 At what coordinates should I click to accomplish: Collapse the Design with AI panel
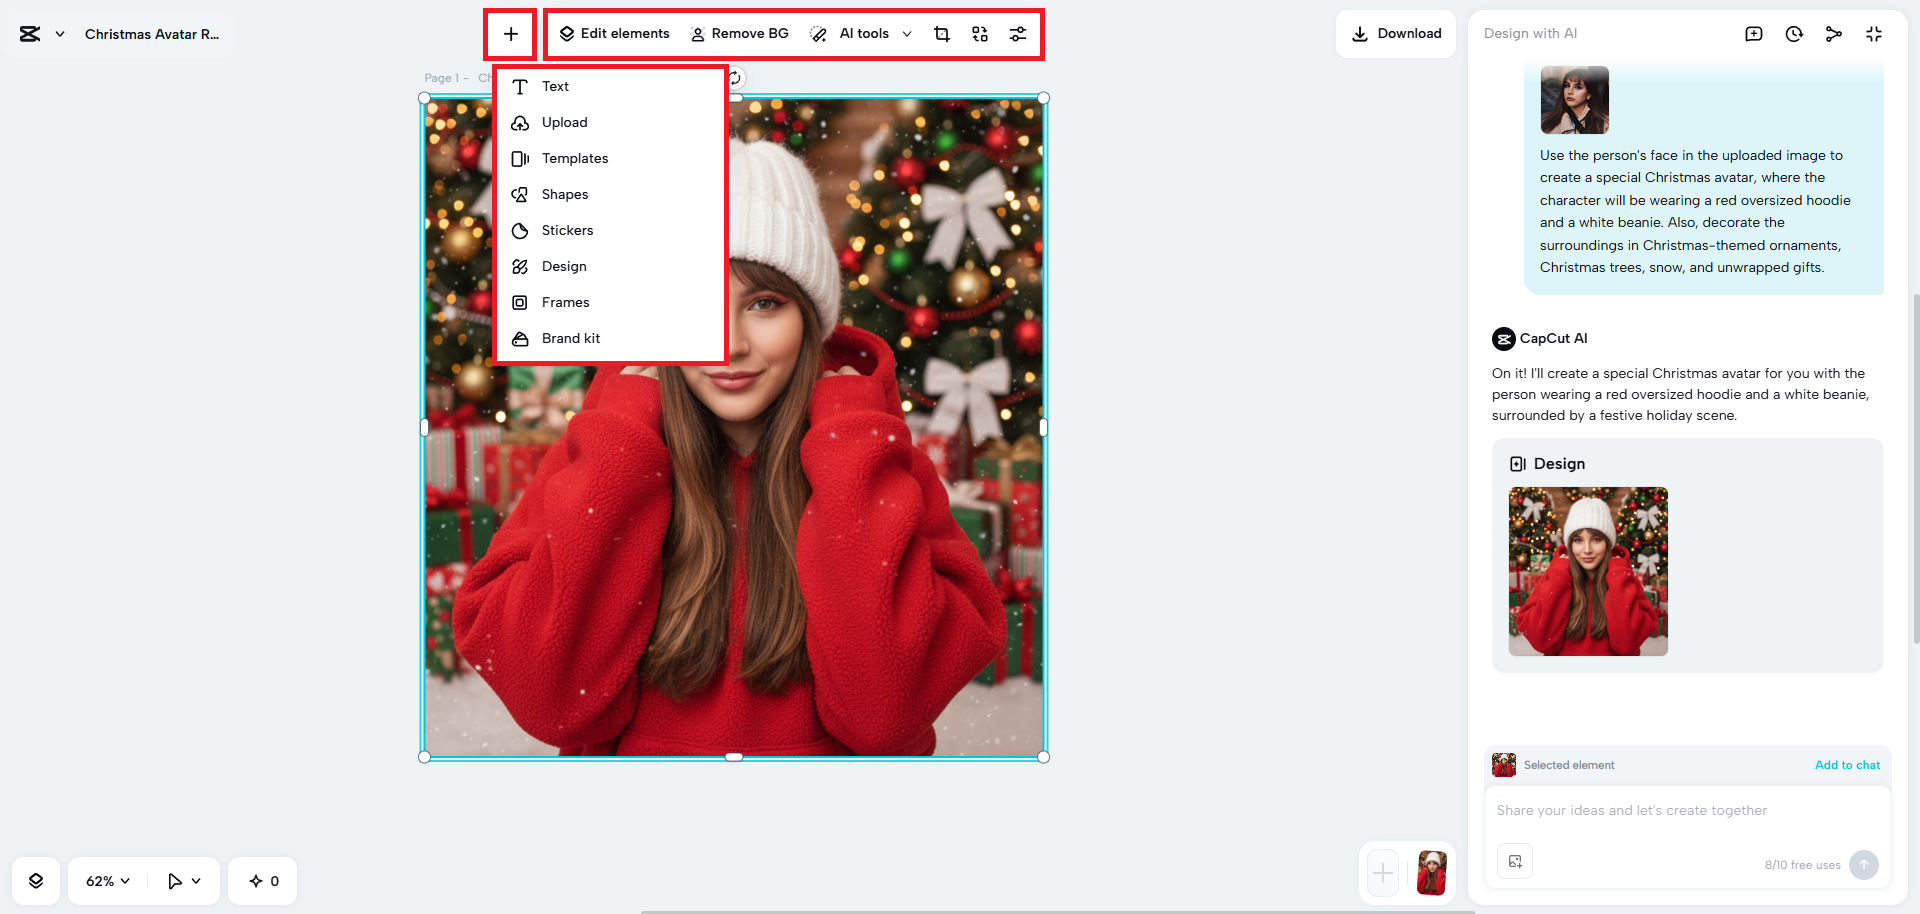(x=1874, y=33)
